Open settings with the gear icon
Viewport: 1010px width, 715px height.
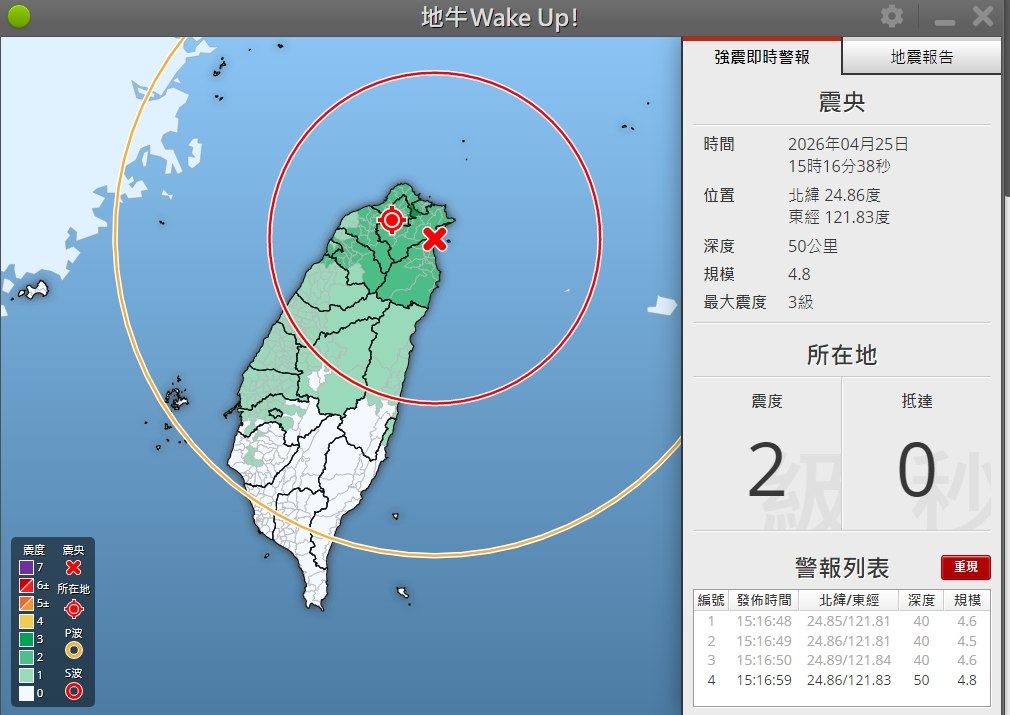click(x=891, y=16)
